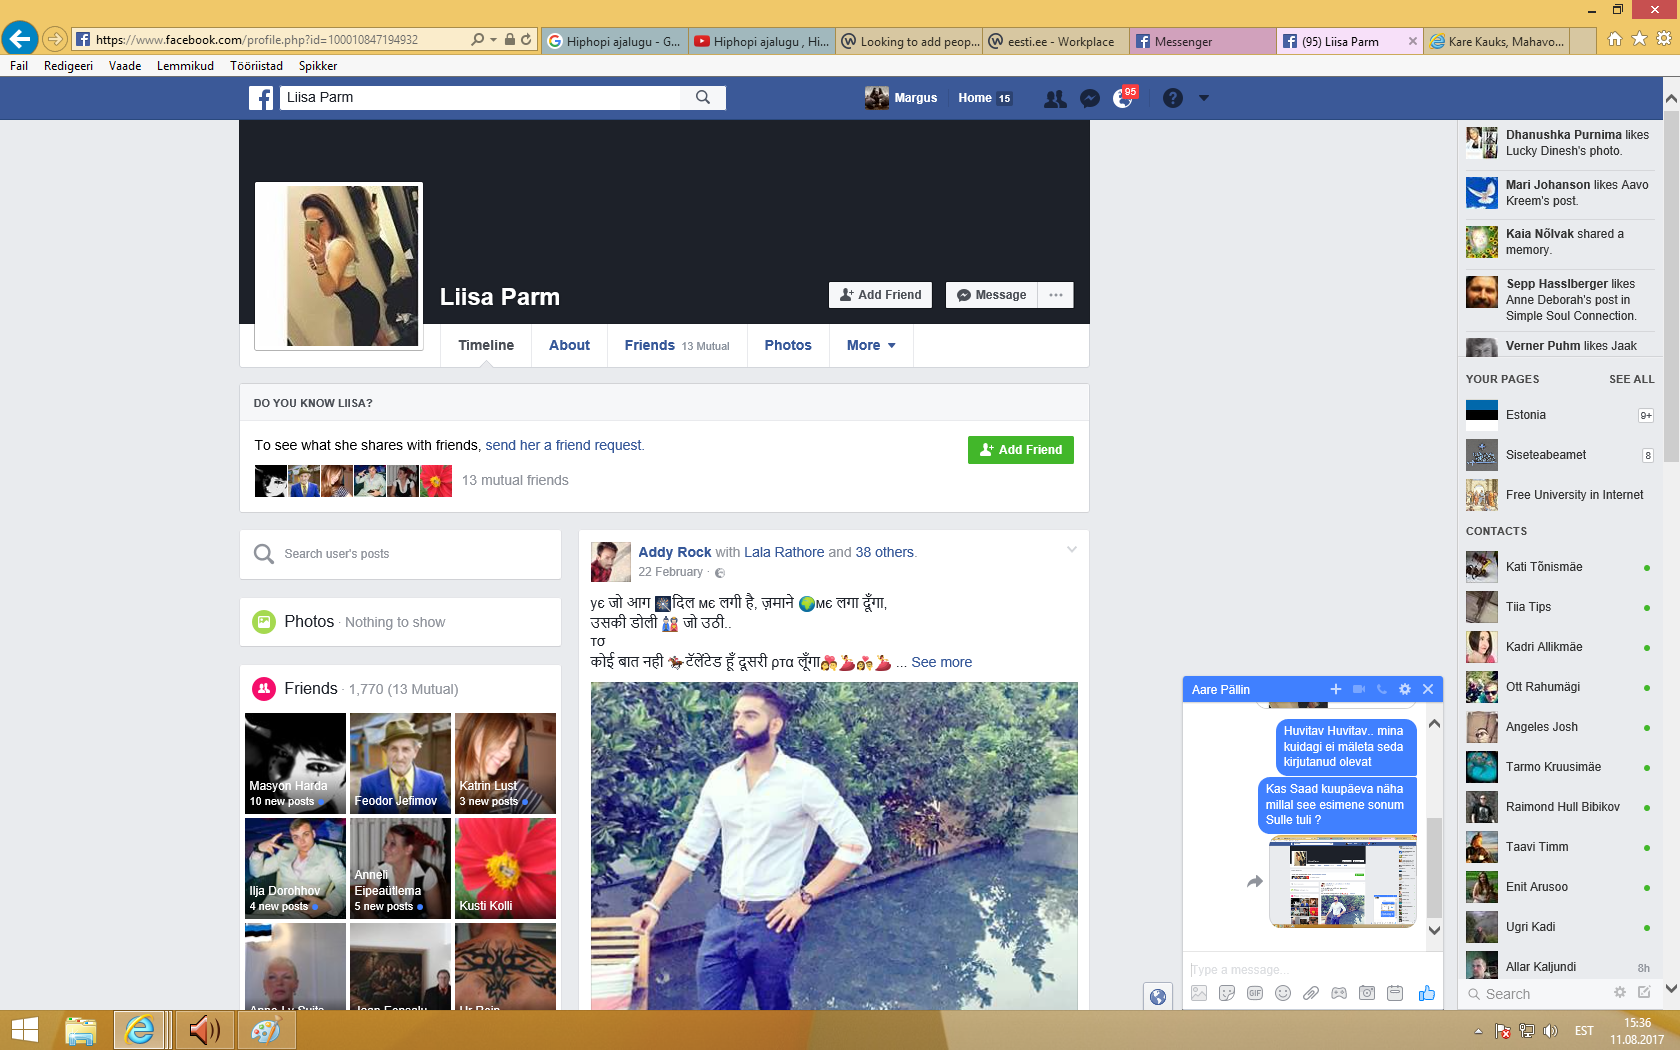Open Aare Pällin chat options gear
The image size is (1680, 1050).
[x=1405, y=689]
